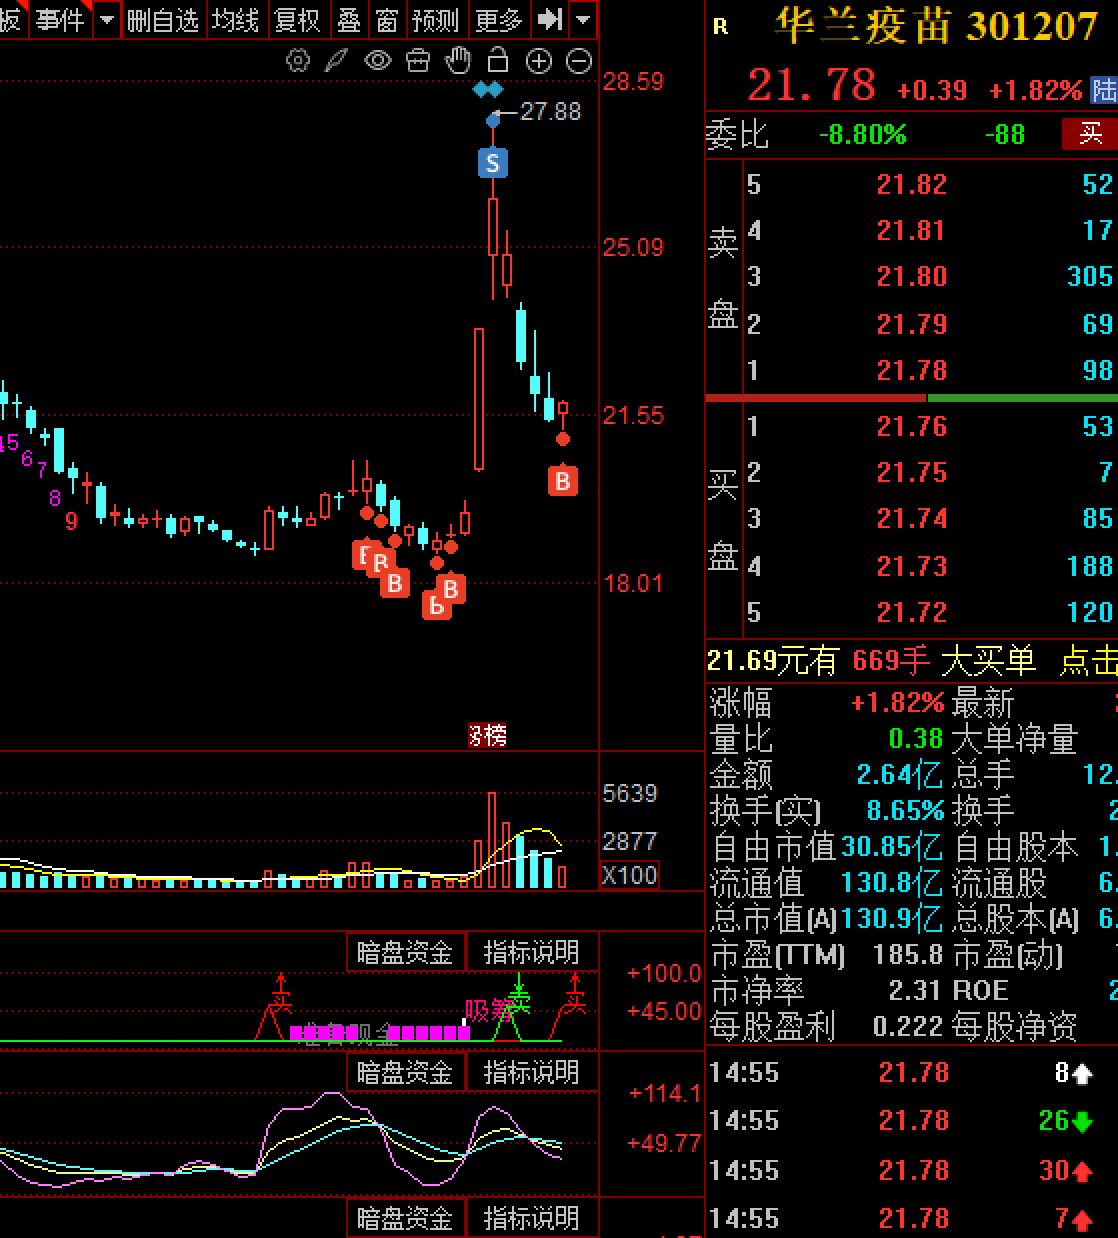Screen dimensions: 1118x1238
Task: Open chart settings gear icon
Action: tap(298, 62)
